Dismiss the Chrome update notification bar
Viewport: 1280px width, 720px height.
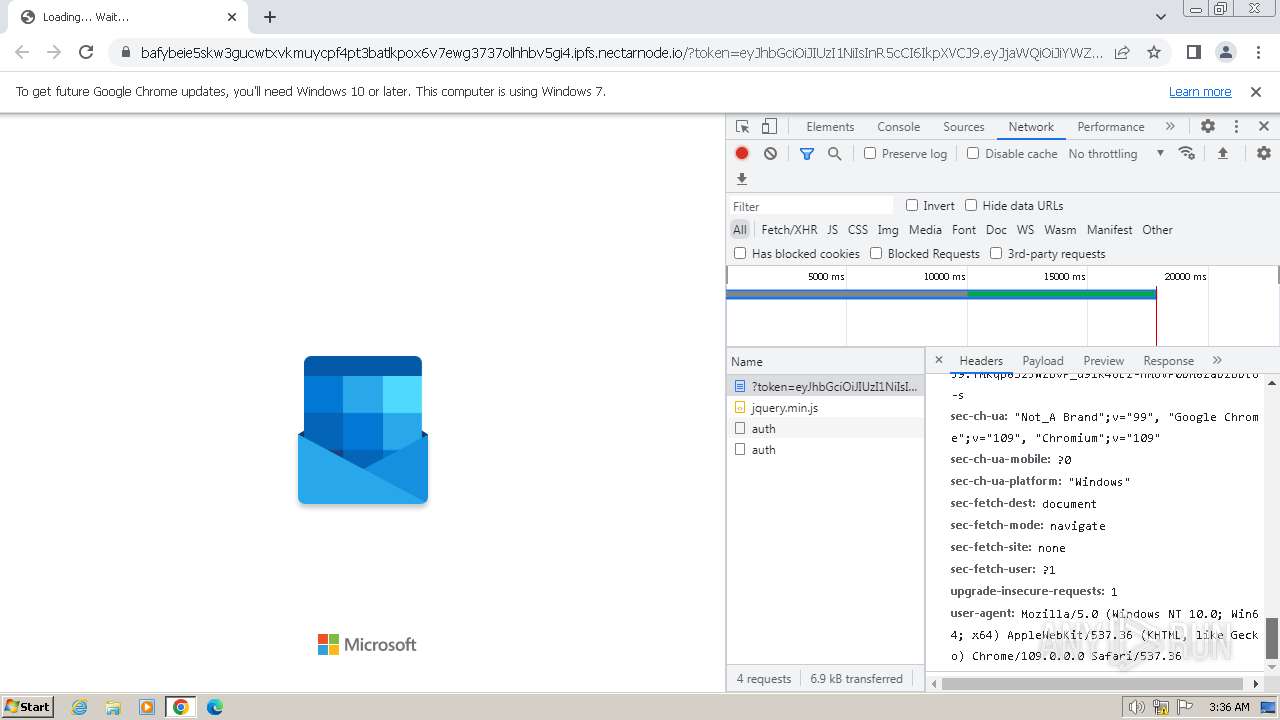tap(1256, 92)
